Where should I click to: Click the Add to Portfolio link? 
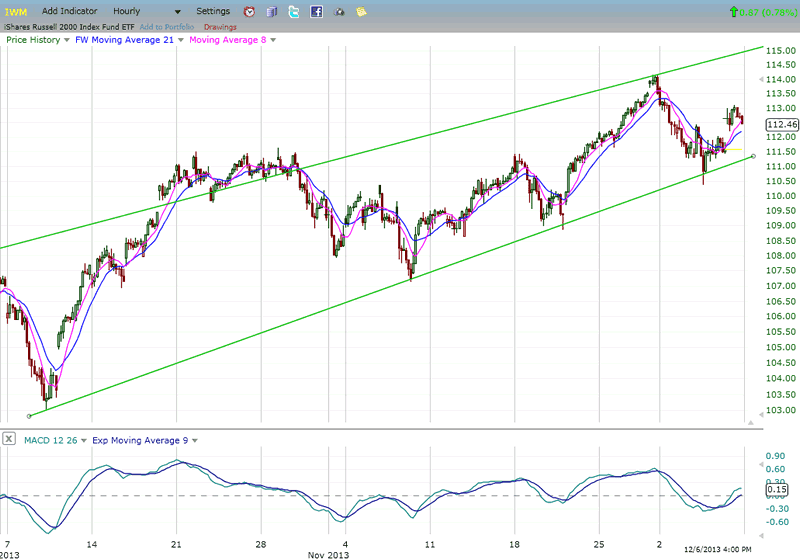point(167,27)
